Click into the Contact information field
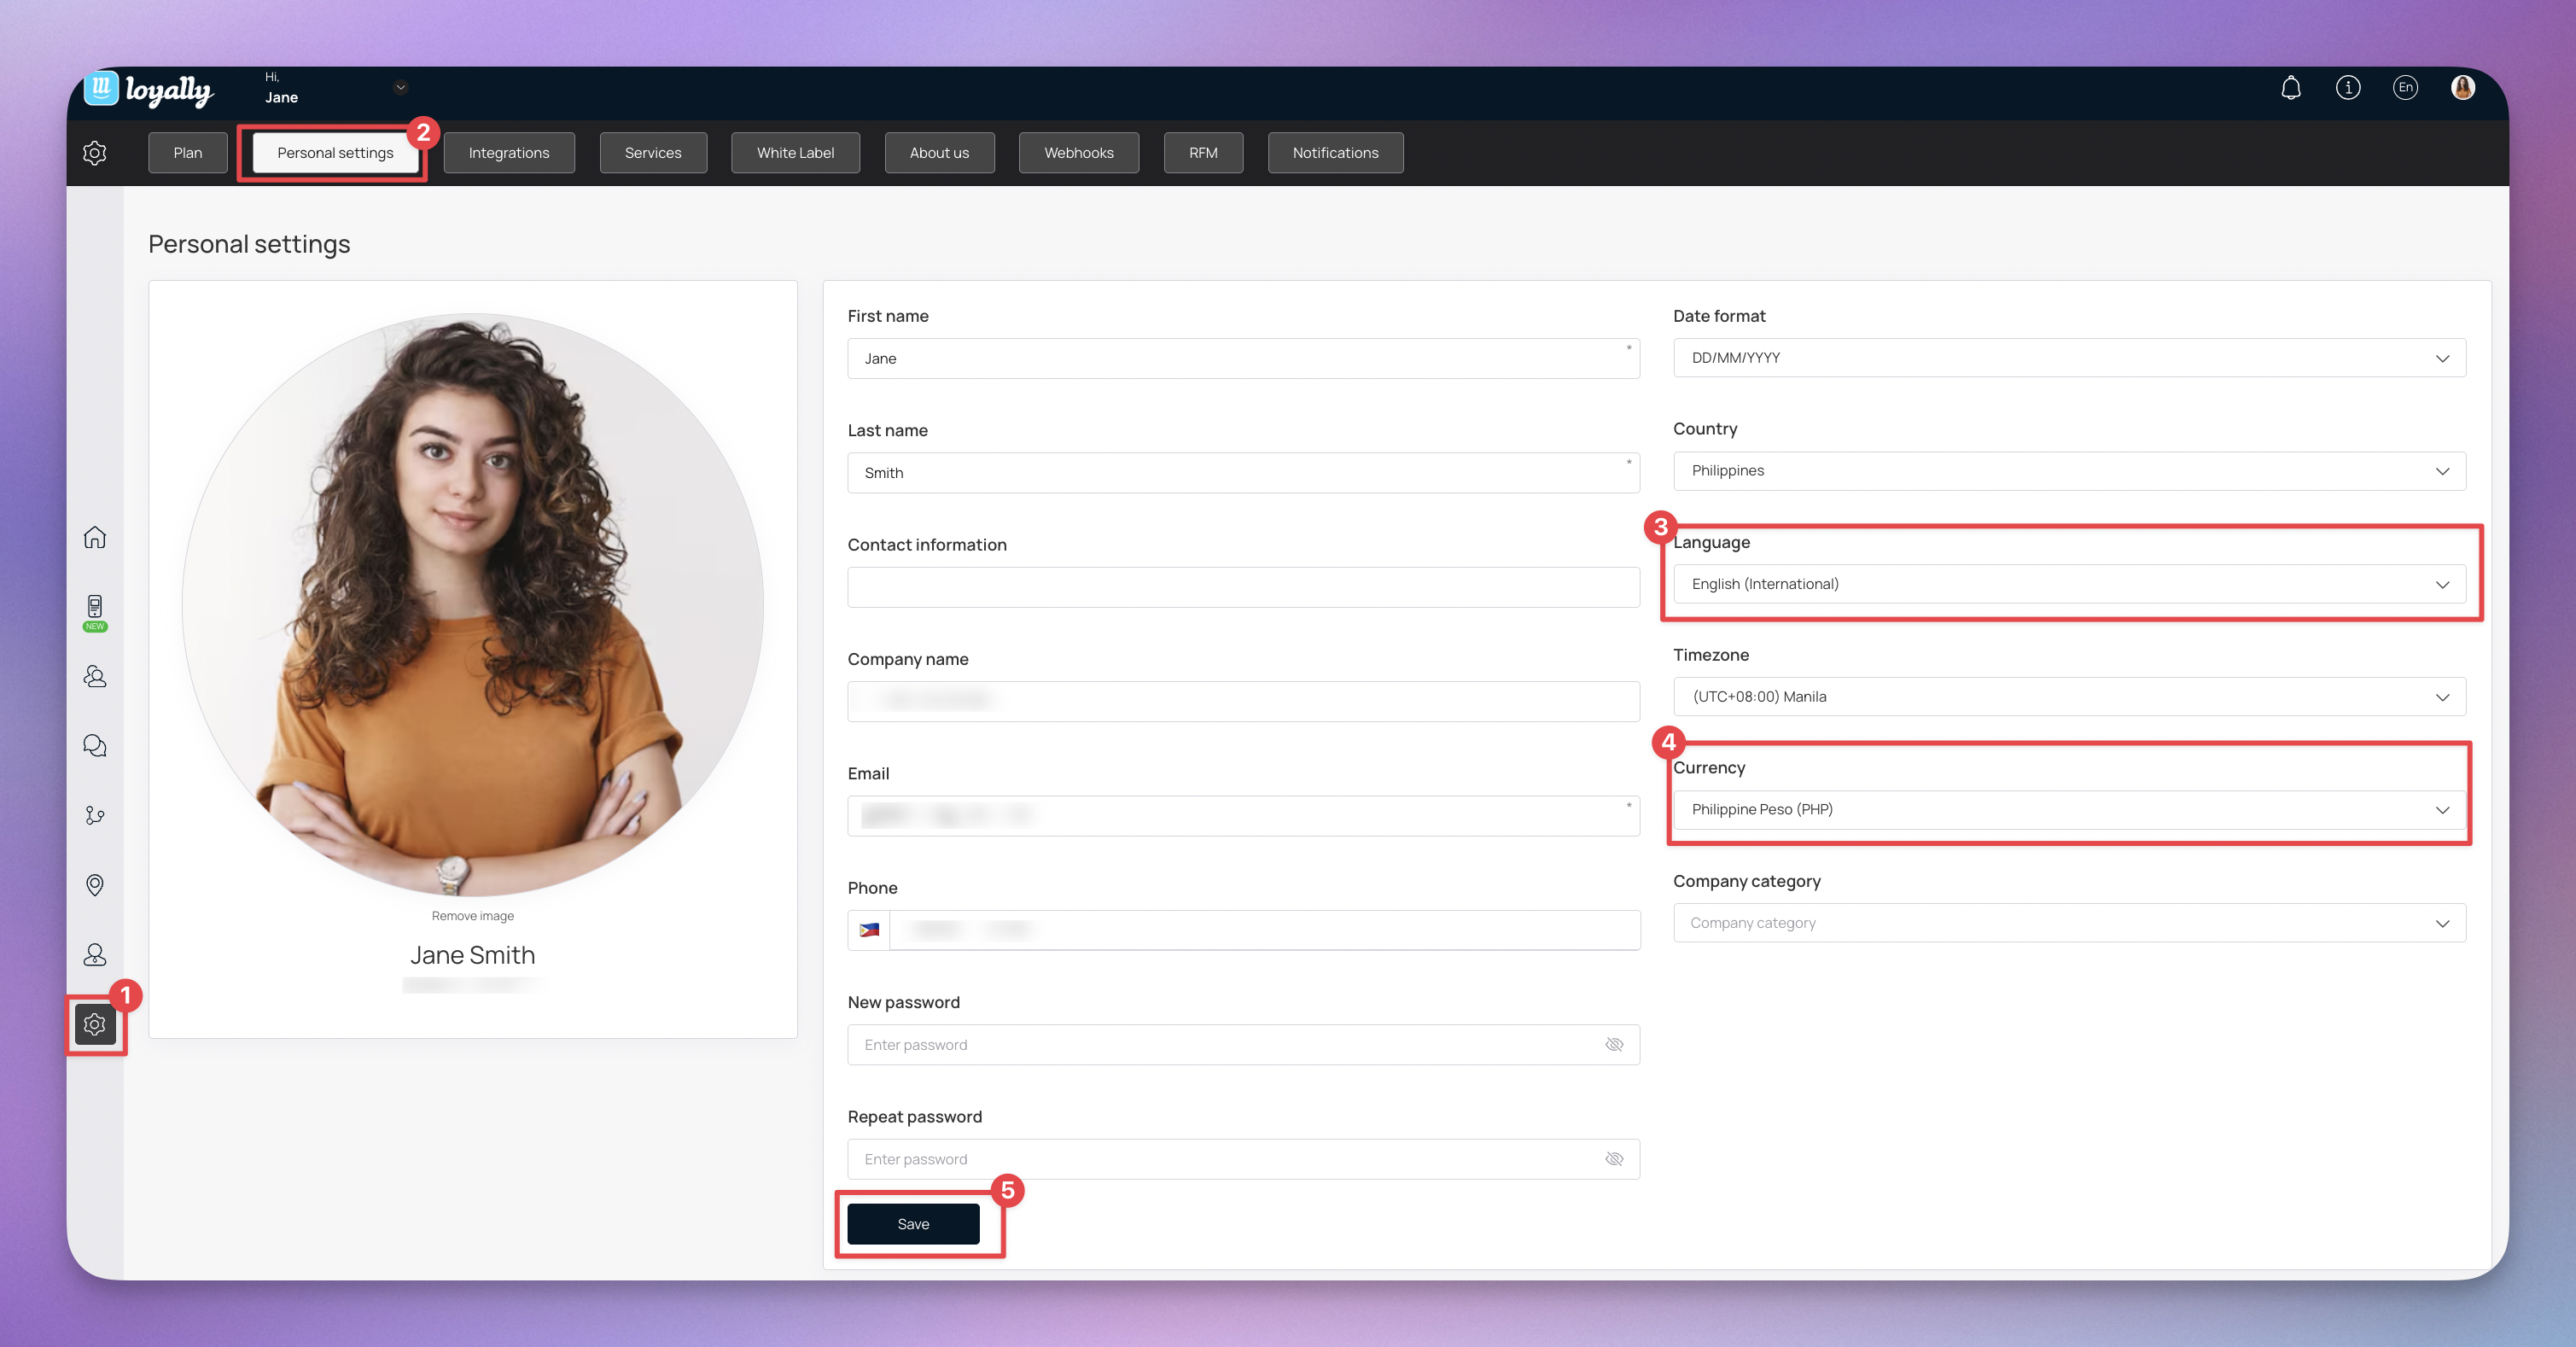The width and height of the screenshot is (2576, 1347). 1242,587
